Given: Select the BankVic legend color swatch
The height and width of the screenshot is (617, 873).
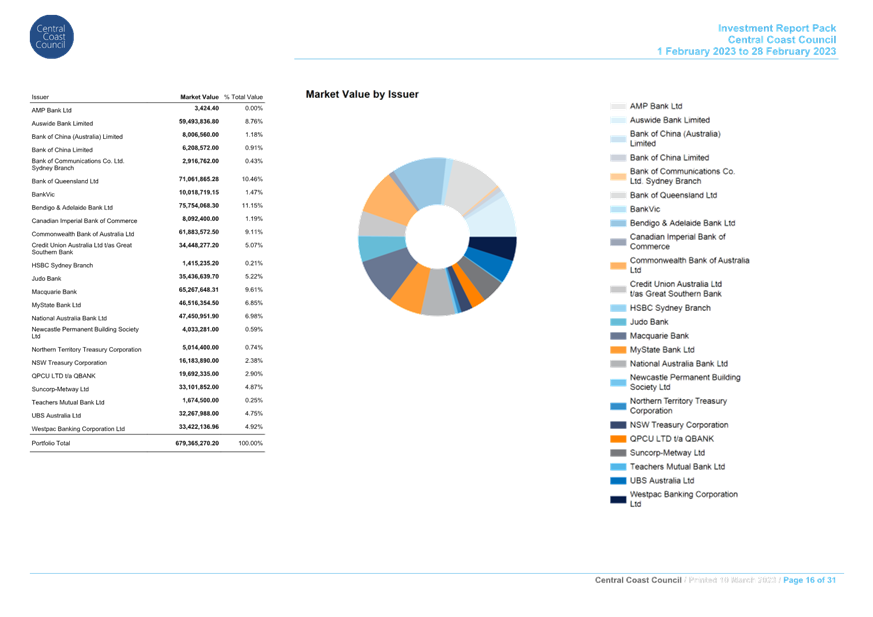Looking at the screenshot, I should click(x=618, y=209).
